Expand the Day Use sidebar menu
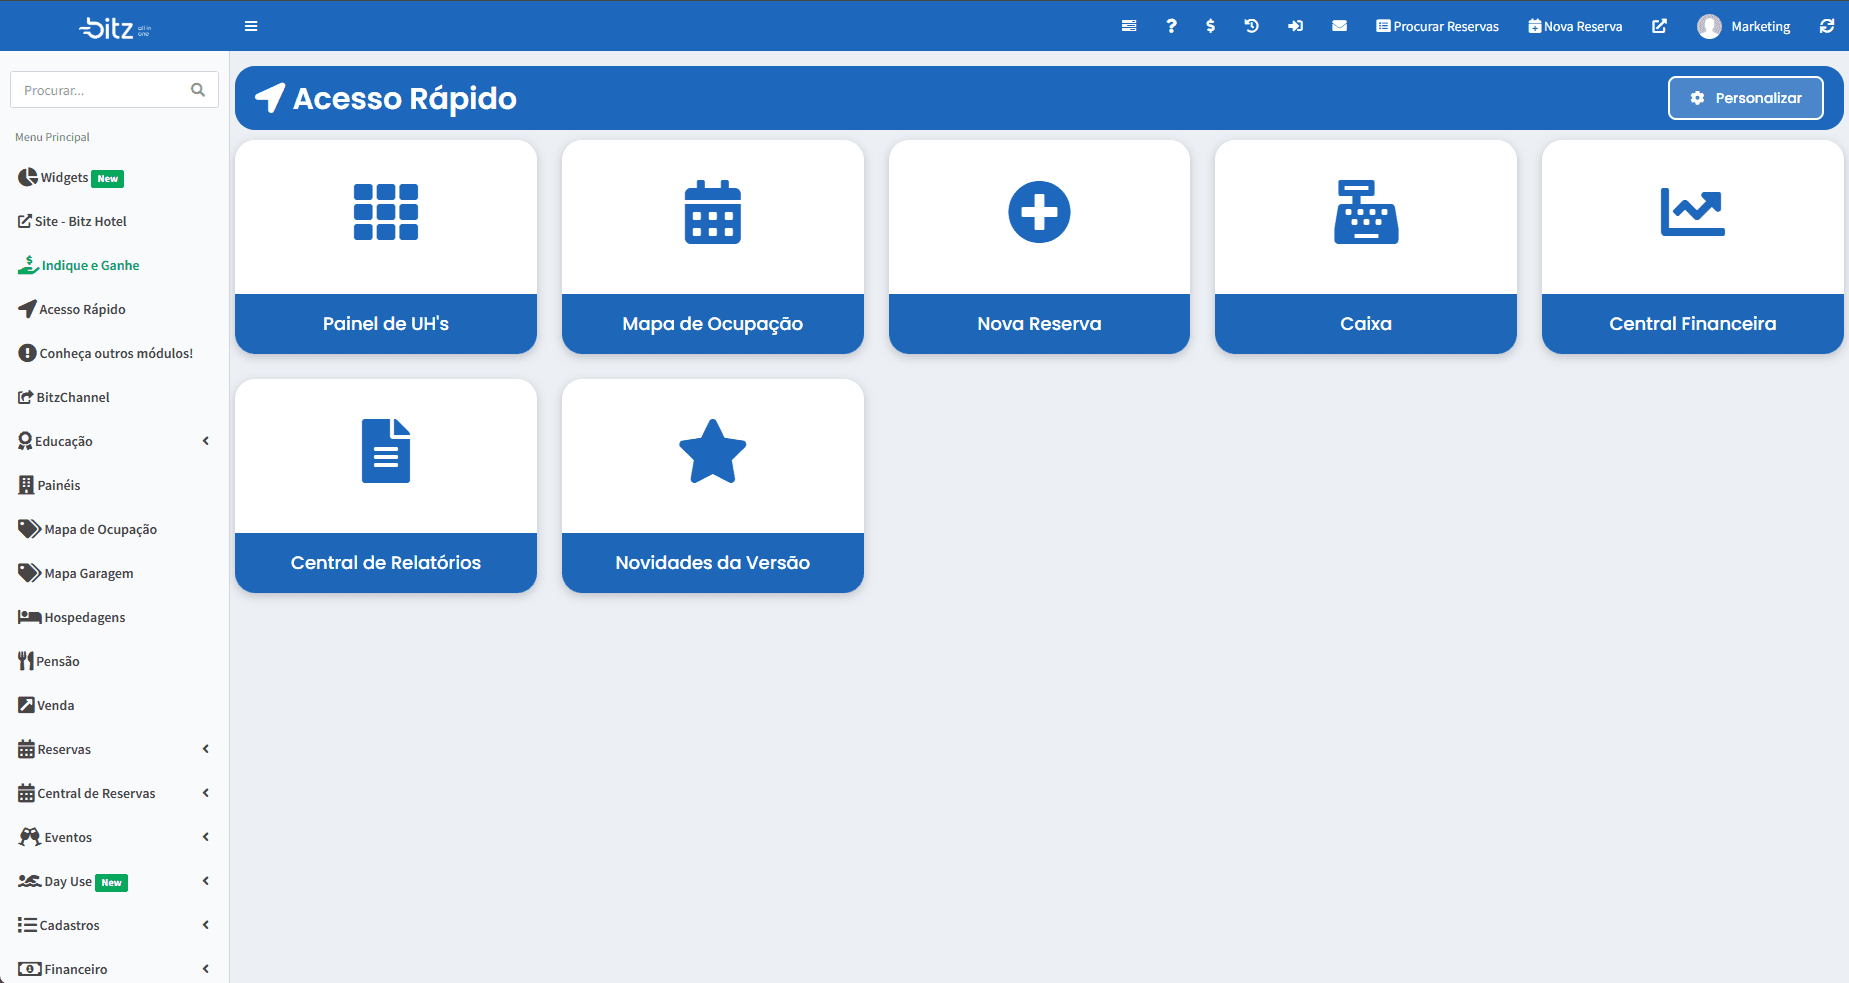 click(115, 881)
